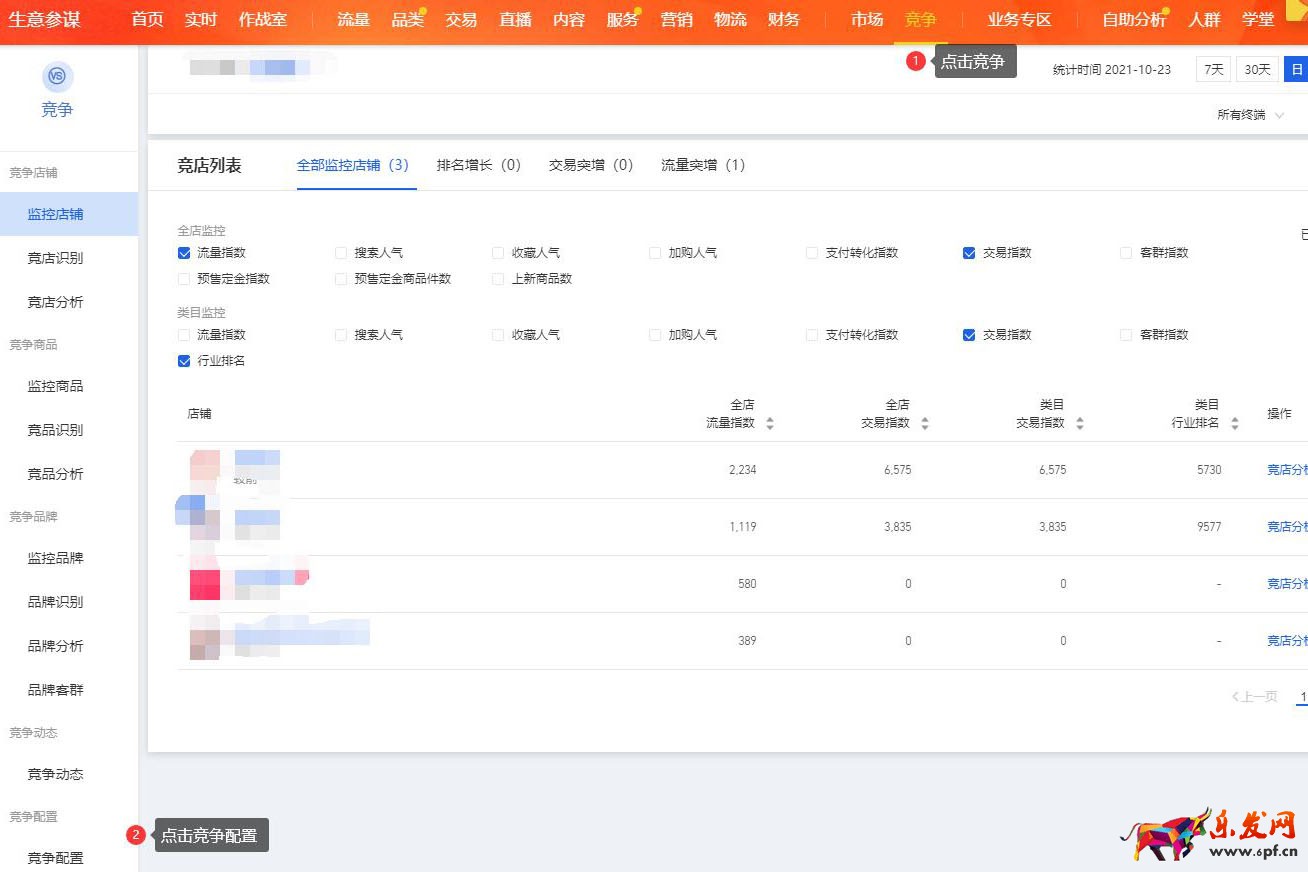The width and height of the screenshot is (1308, 872).
Task: Switch statistics range to 7天
Action: [x=1212, y=69]
